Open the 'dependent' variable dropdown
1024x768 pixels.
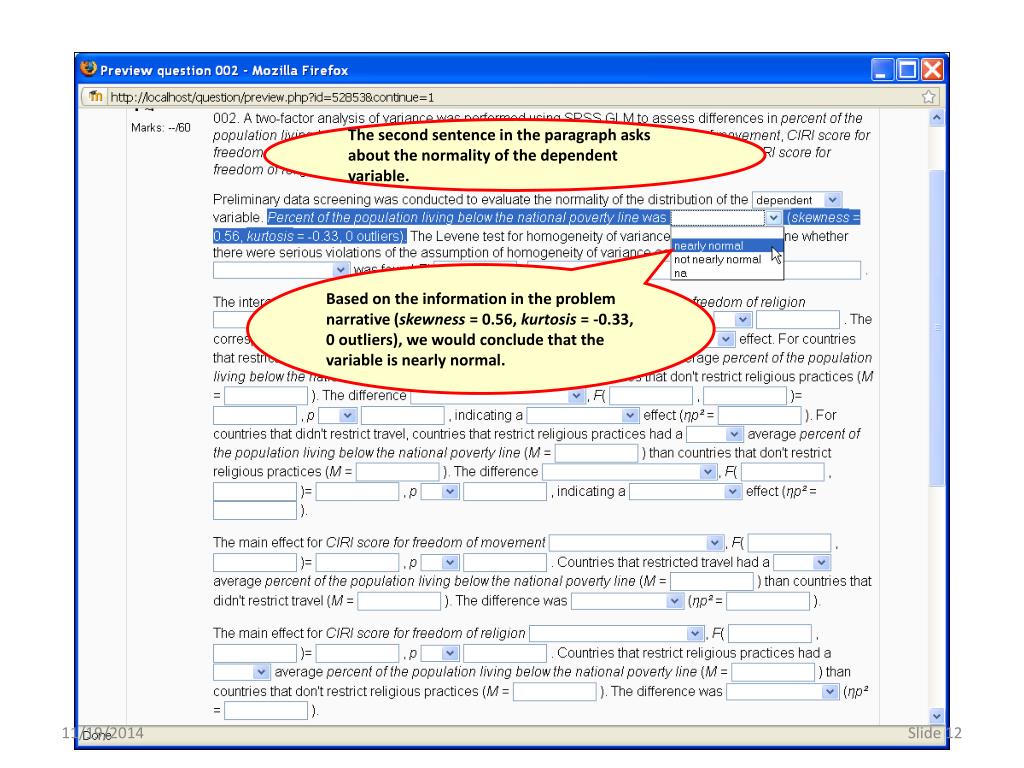click(797, 200)
